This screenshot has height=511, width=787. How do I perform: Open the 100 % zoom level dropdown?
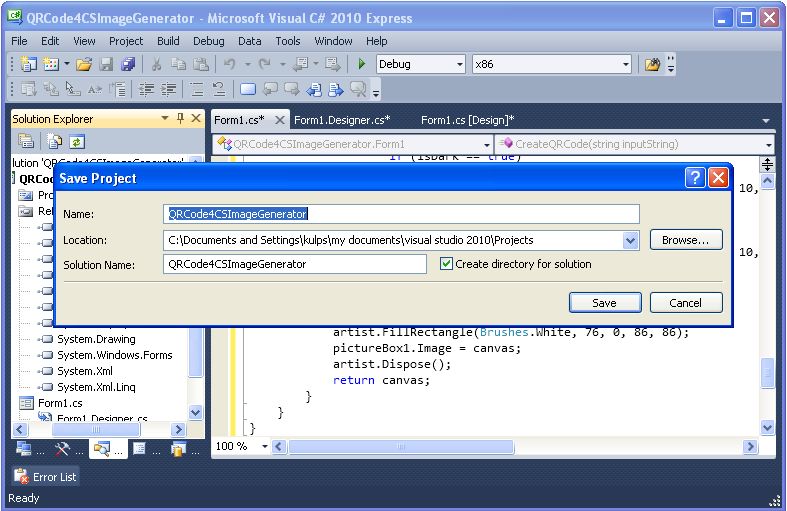[265, 446]
